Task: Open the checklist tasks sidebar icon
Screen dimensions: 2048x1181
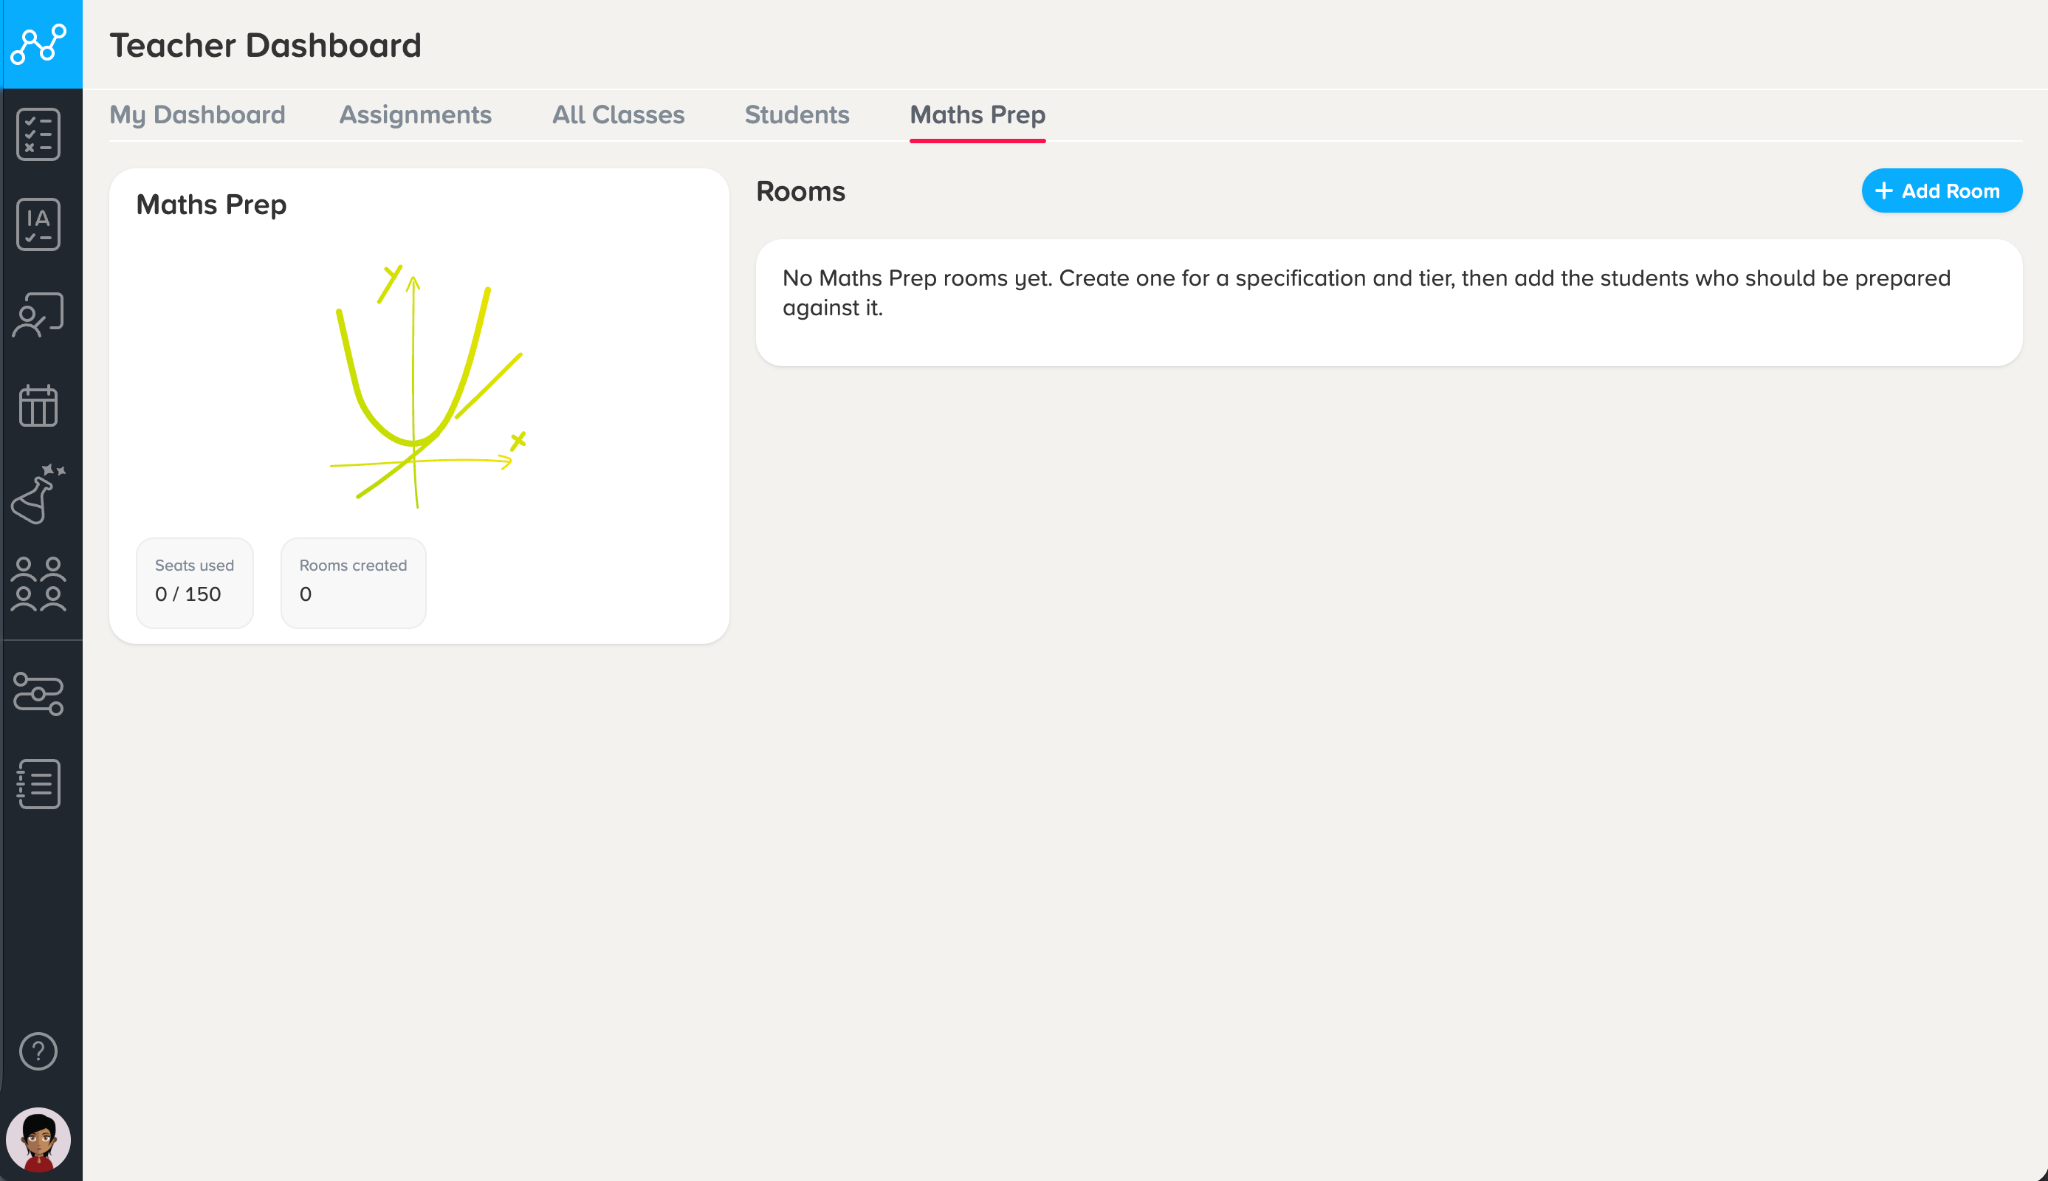Action: tap(39, 134)
